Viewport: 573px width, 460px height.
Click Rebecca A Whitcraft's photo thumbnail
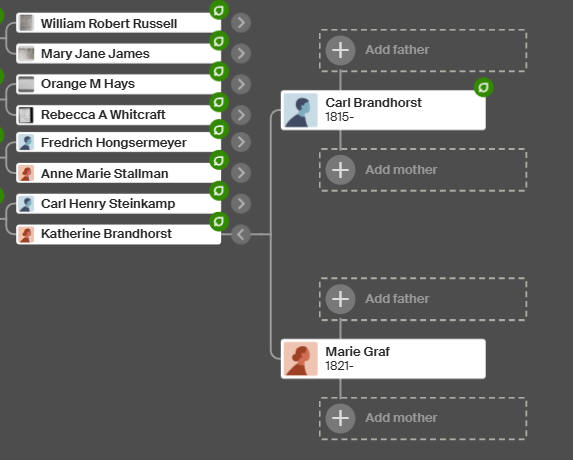click(26, 115)
